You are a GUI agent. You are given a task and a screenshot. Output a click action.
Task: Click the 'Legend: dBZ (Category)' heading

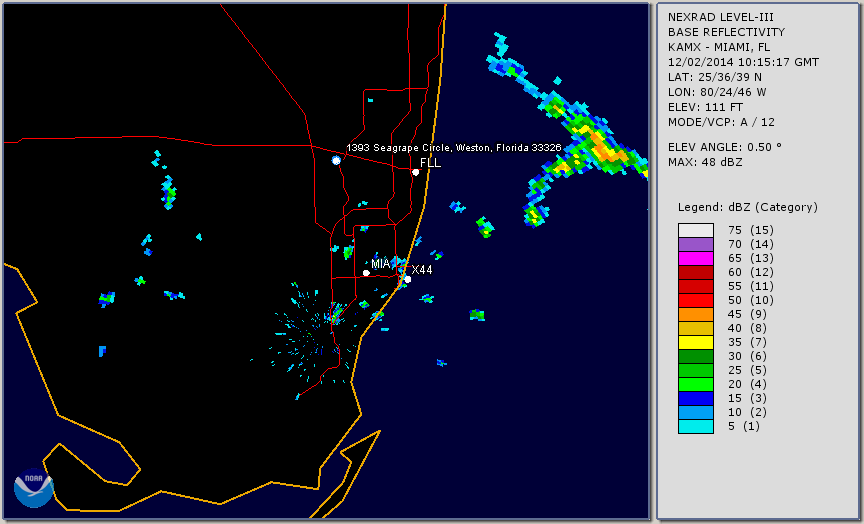748,207
